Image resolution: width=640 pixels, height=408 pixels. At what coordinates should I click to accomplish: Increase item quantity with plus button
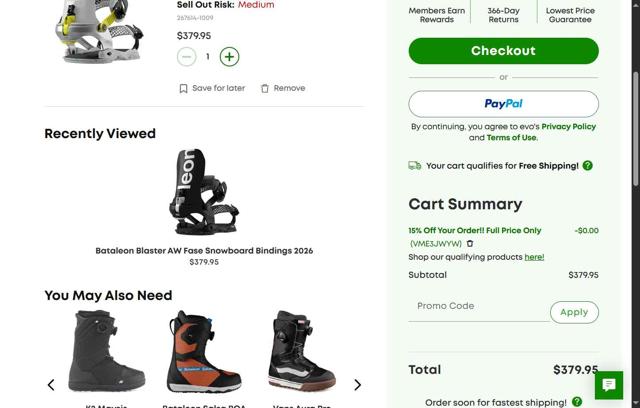click(229, 57)
